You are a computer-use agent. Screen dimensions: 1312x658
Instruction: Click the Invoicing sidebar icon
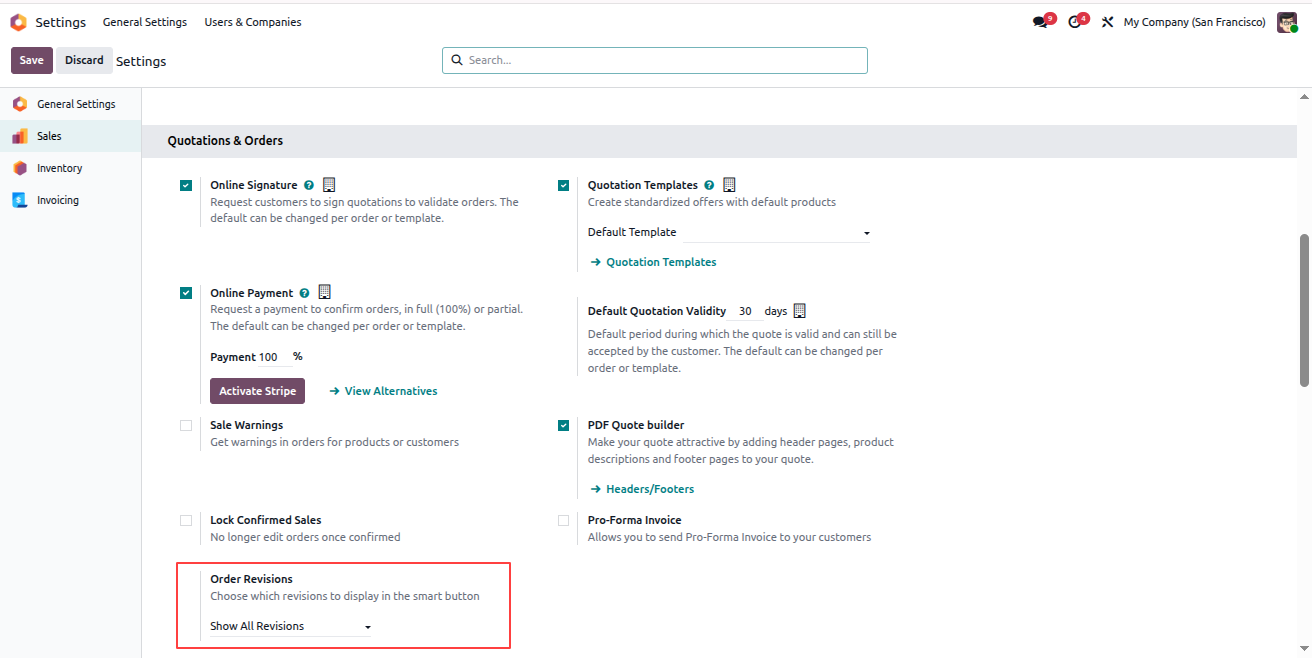(20, 200)
